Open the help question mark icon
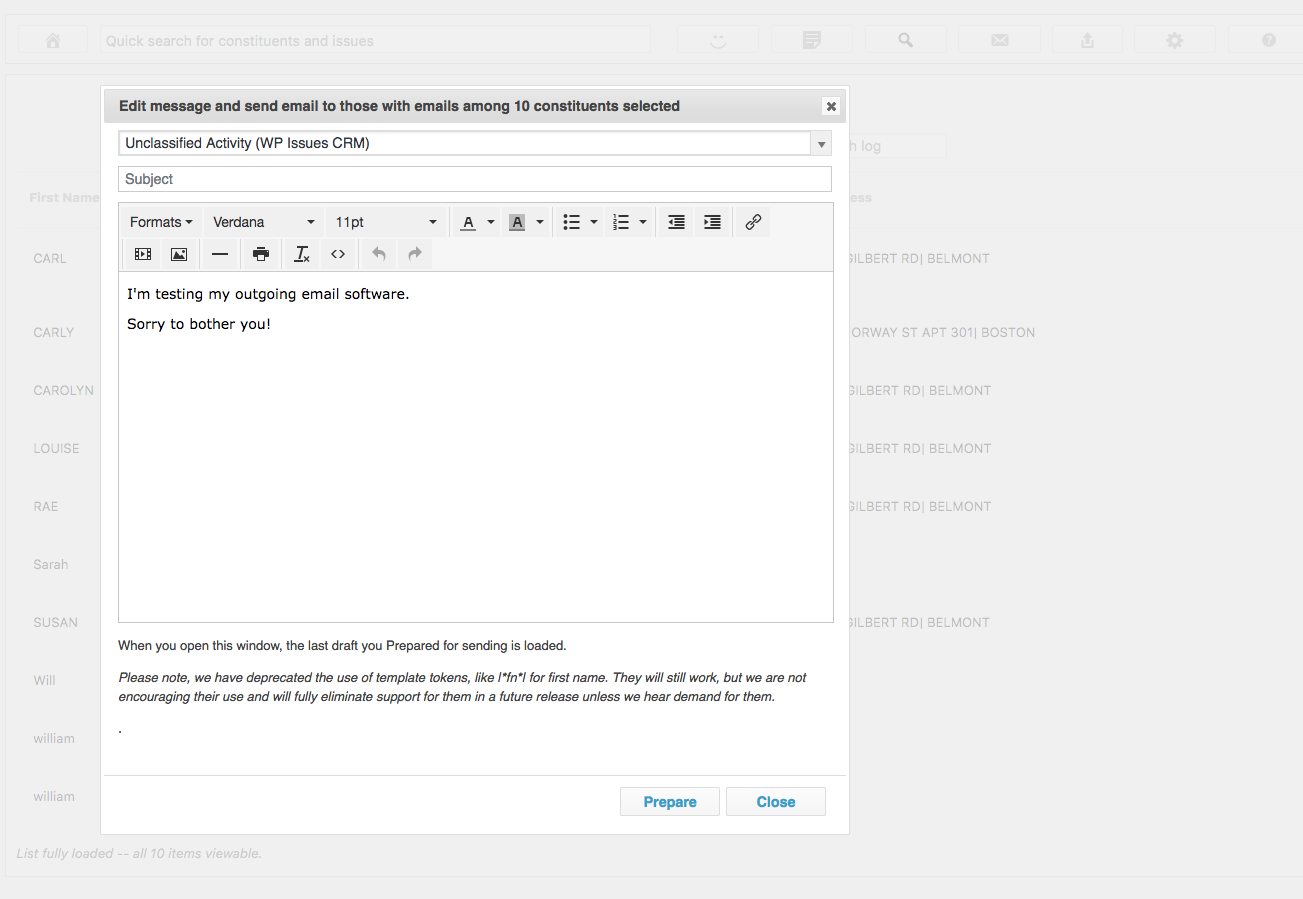The image size is (1303, 899). 1269,41
